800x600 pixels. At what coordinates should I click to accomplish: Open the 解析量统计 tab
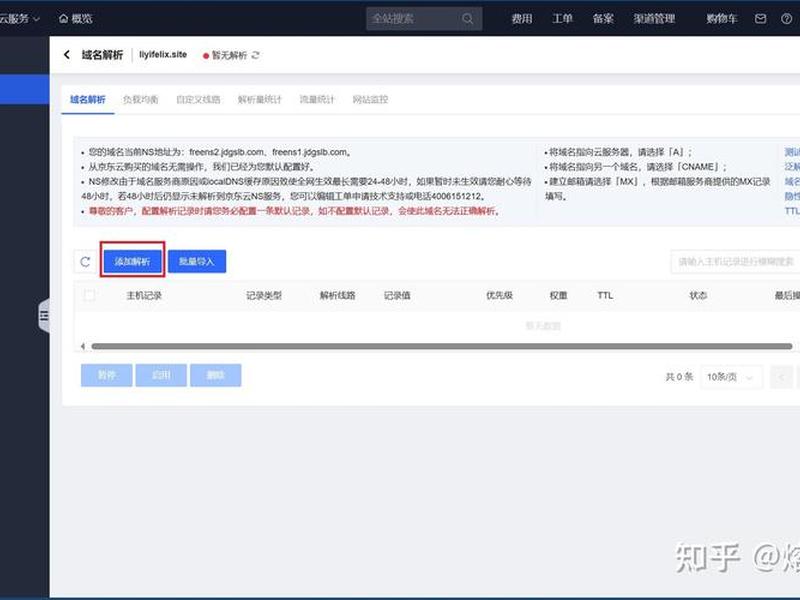coord(260,99)
